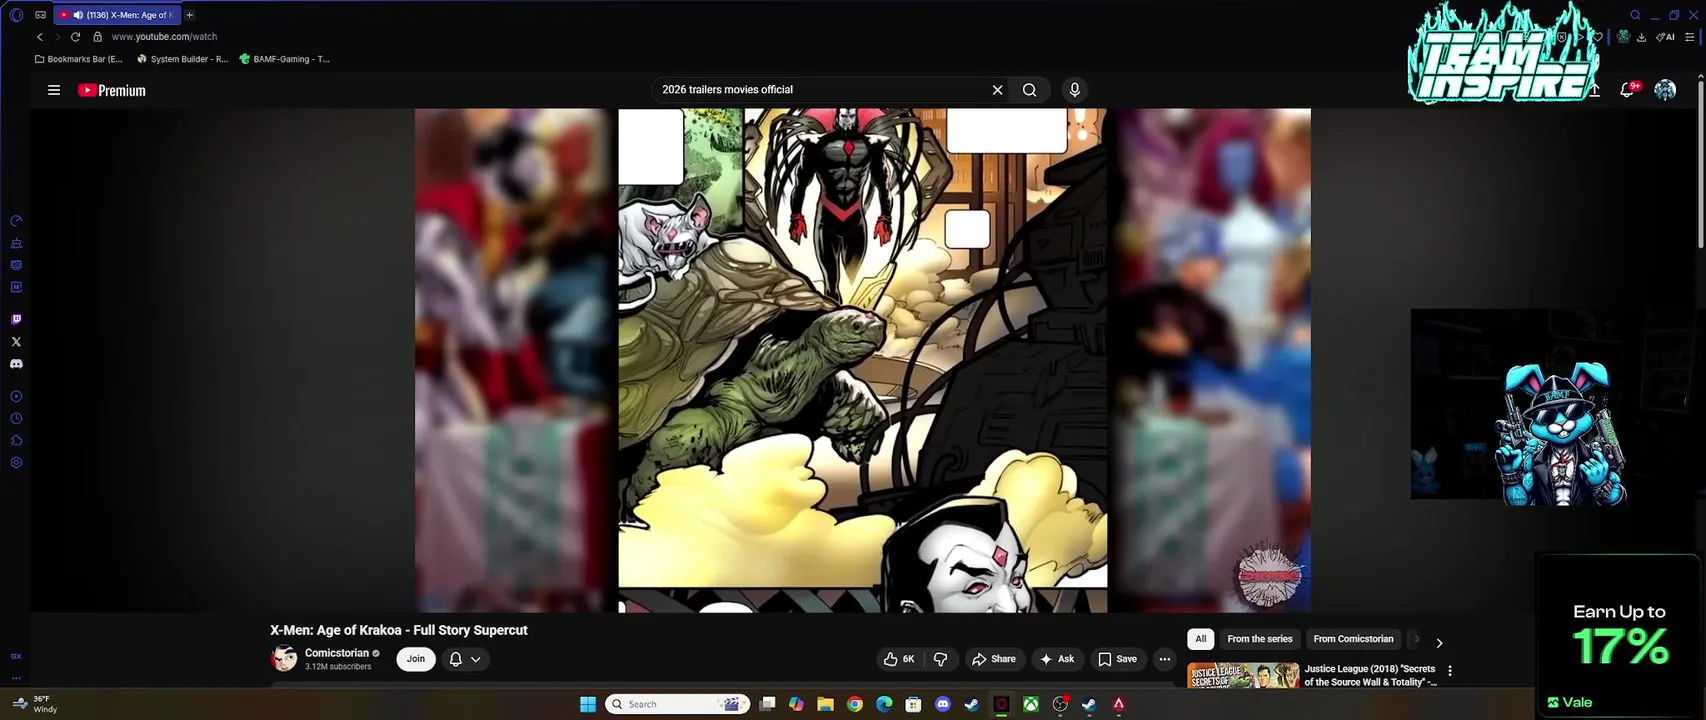Open weather widget showing 36°F
Image resolution: width=1706 pixels, height=720 pixels.
click(x=35, y=704)
